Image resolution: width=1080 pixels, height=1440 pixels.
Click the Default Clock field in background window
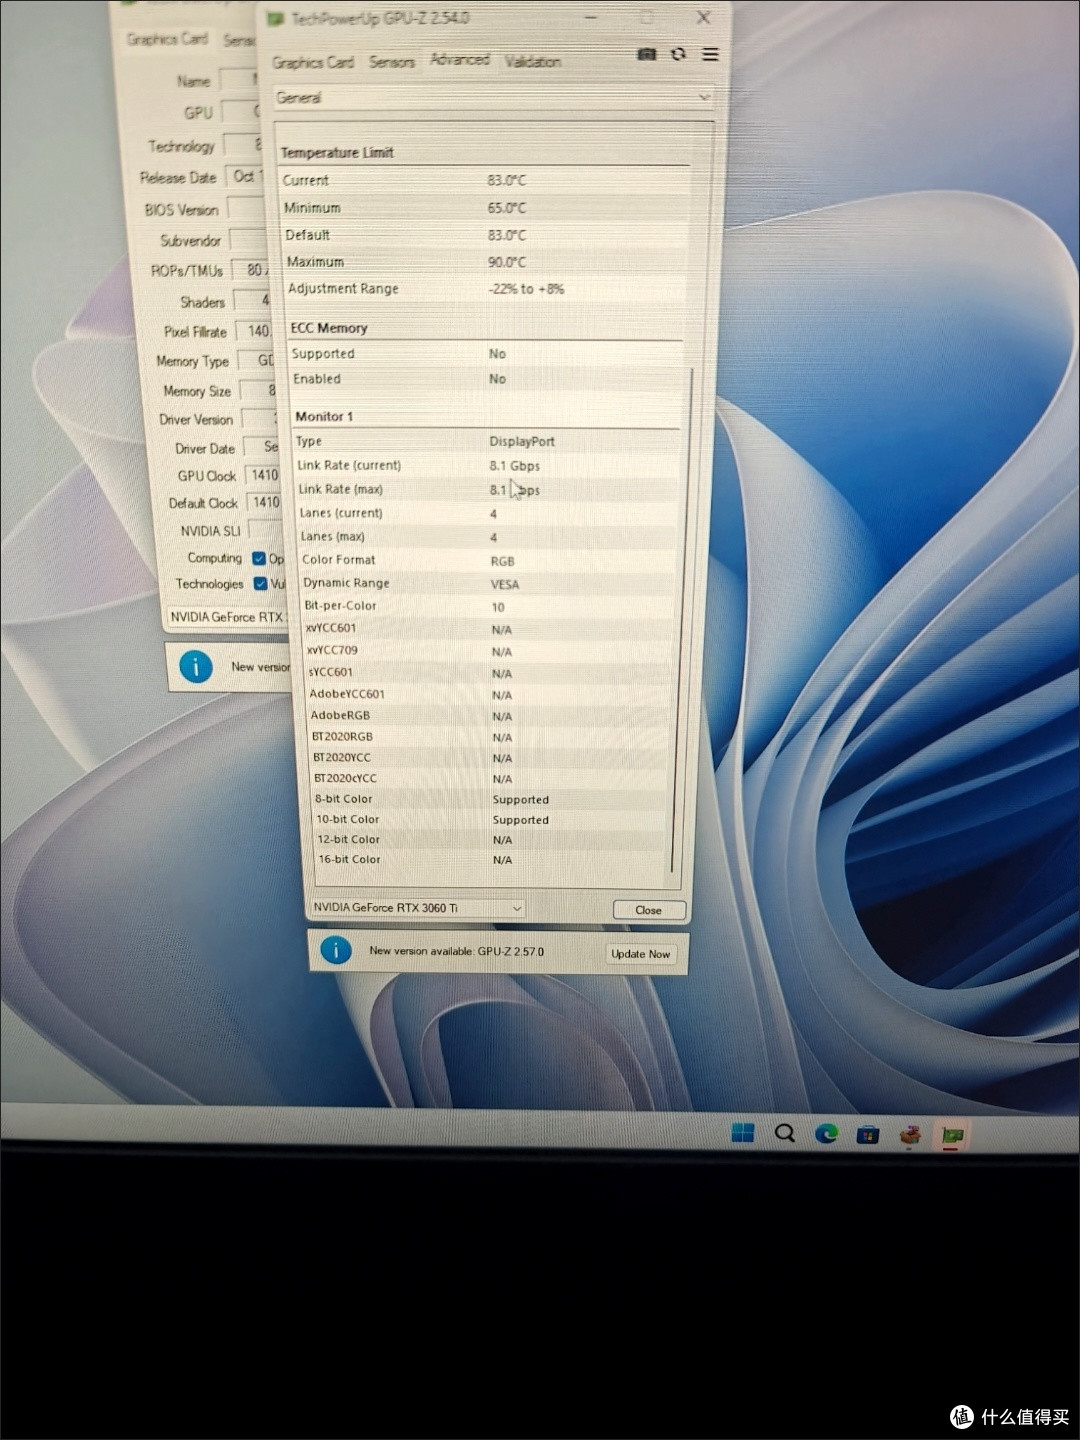[265, 502]
